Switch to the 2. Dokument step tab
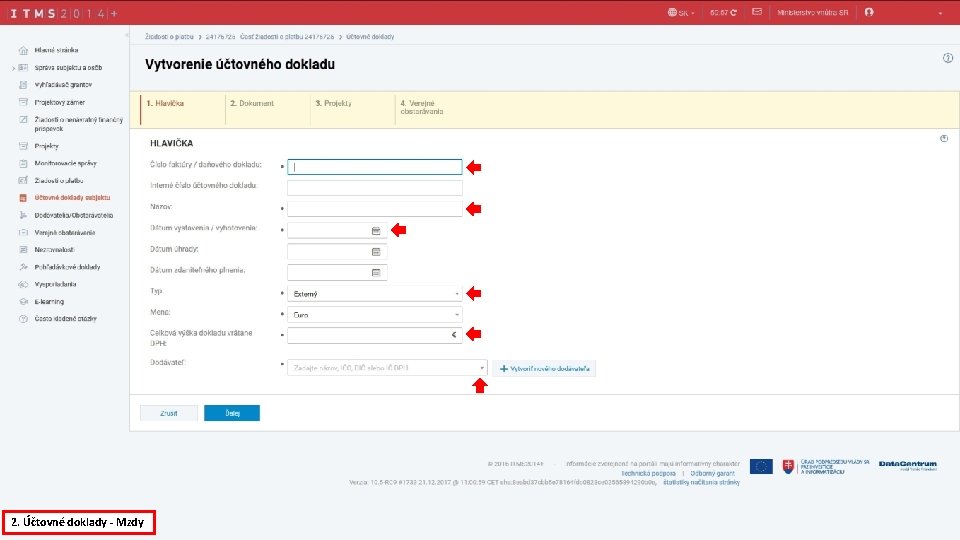Viewport: 960px width, 540px height. (252, 103)
